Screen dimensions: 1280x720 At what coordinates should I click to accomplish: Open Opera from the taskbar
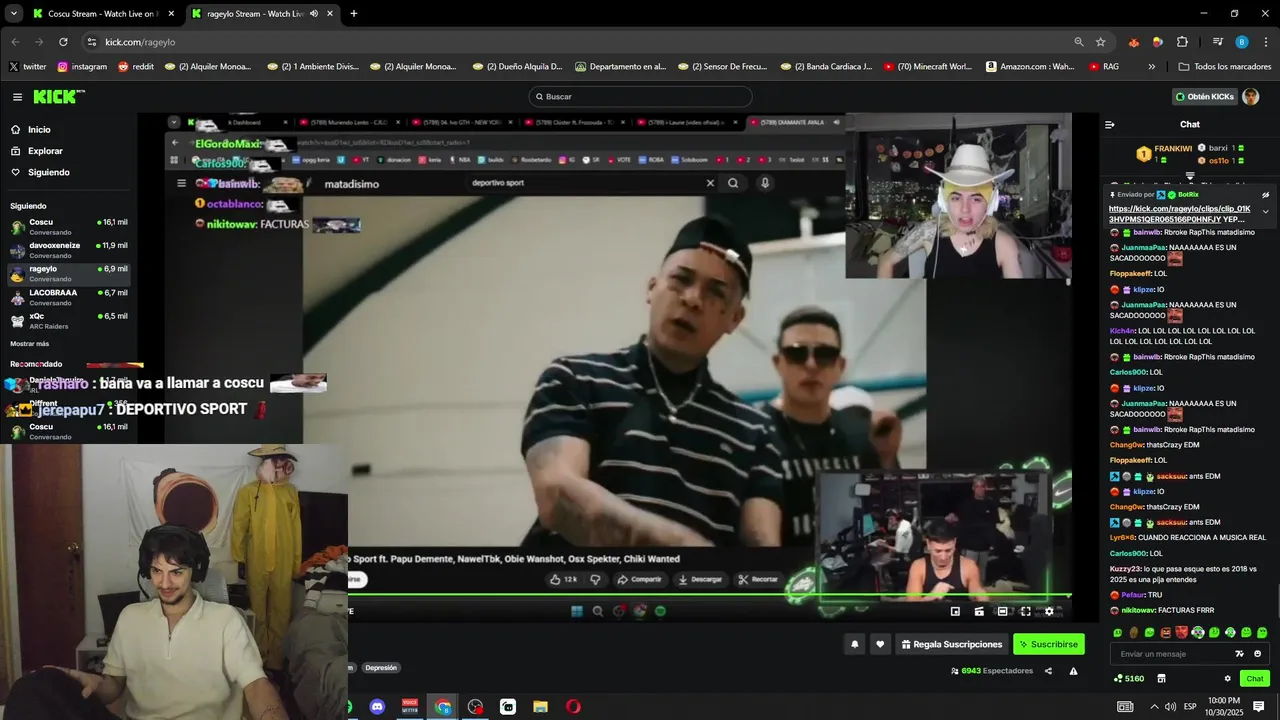573,707
